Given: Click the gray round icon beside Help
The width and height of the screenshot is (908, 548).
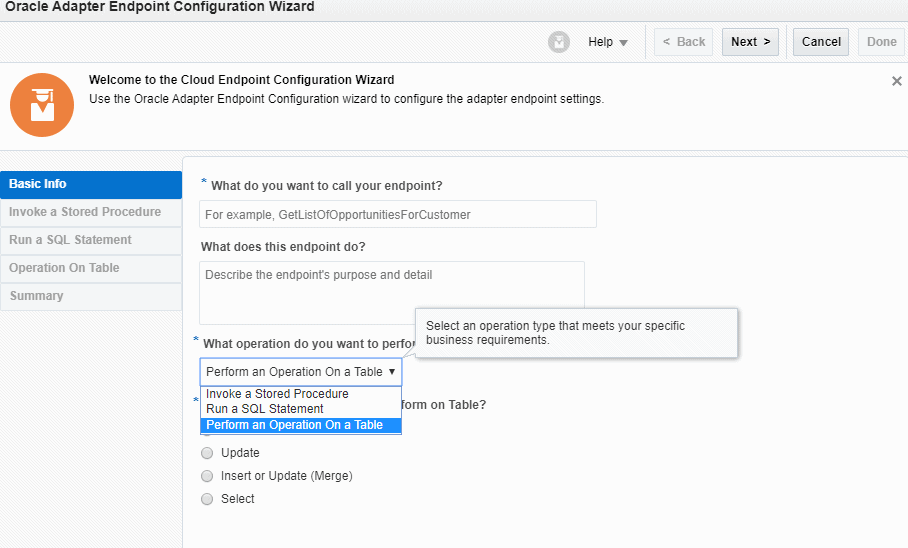Looking at the screenshot, I should (x=559, y=42).
